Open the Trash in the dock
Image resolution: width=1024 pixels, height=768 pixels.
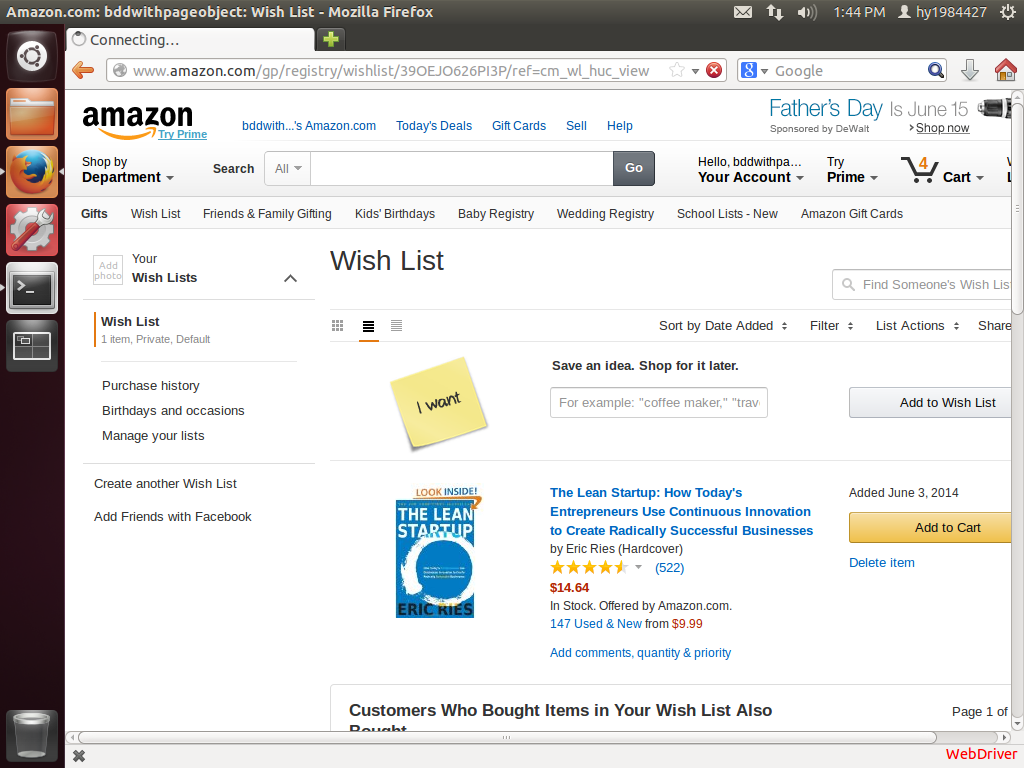[32, 735]
